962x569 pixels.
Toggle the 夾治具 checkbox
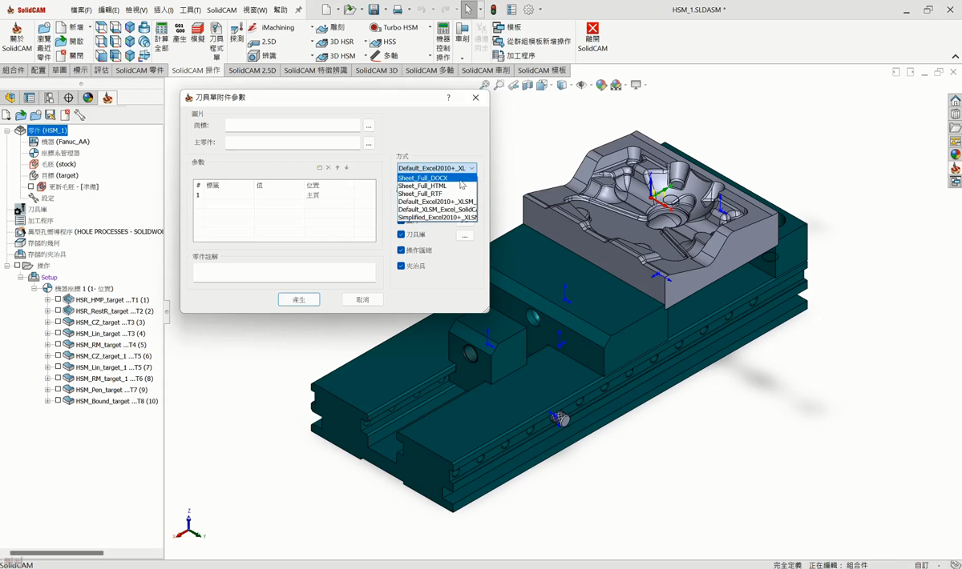click(401, 266)
